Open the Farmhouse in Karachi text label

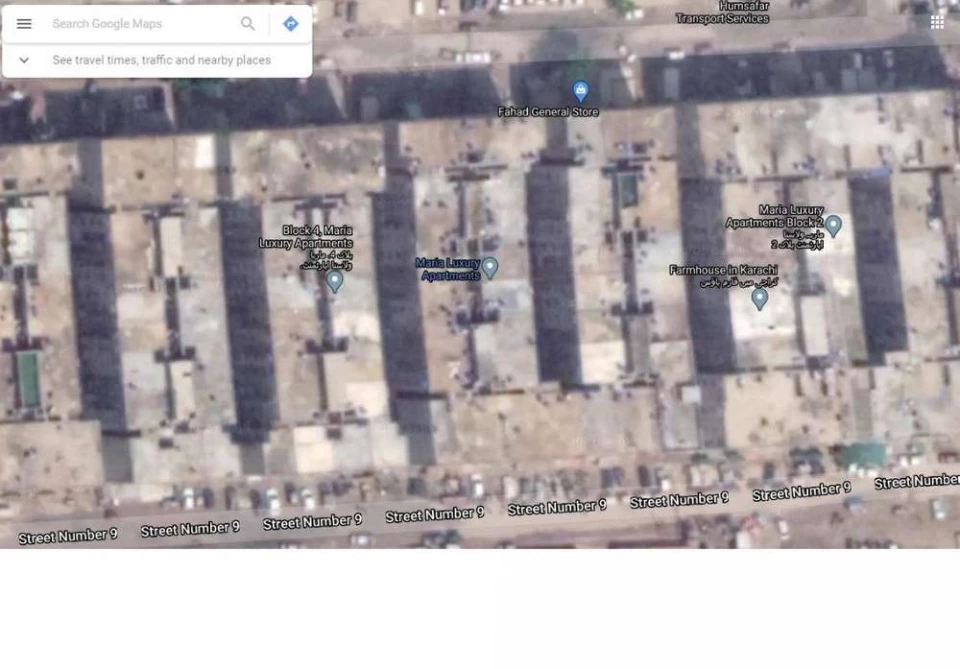(x=723, y=270)
